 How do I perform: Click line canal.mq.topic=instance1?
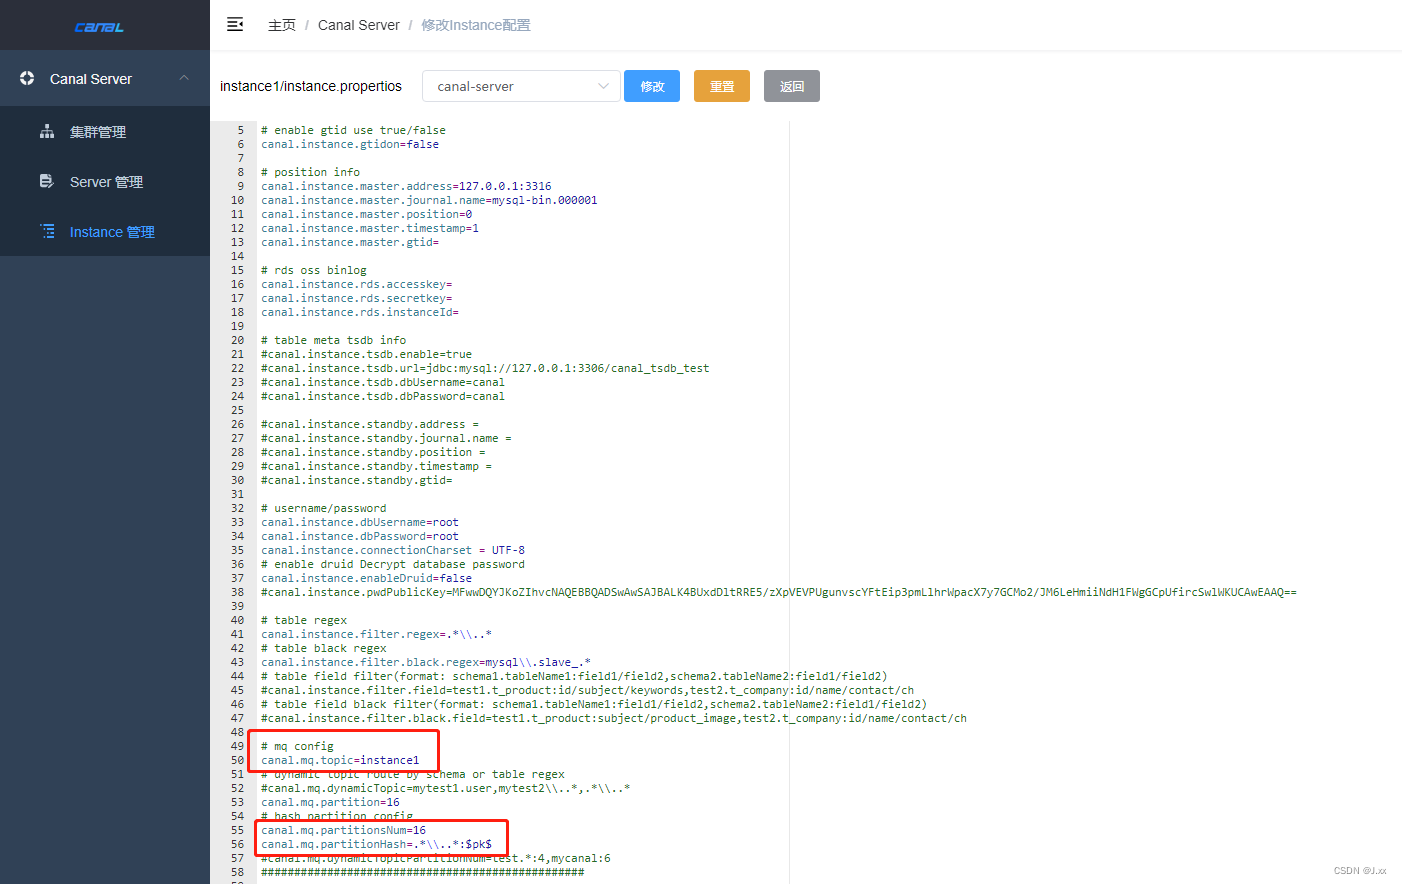340,760
